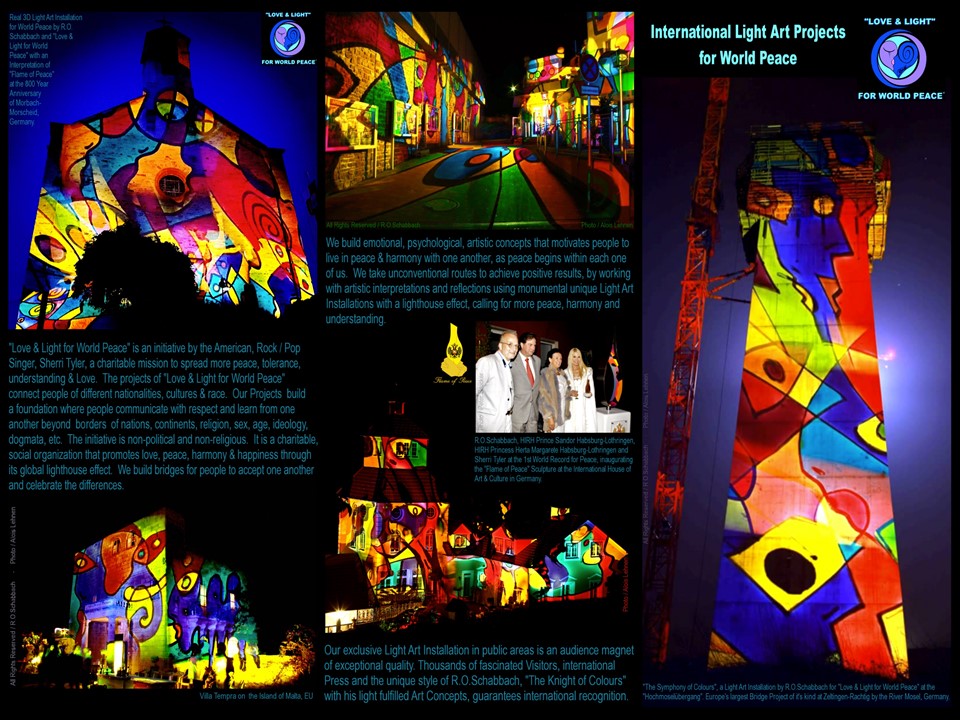This screenshot has height=720, width=960.
Task: Select the "We build emotional, psychological" paragraph
Action: click(479, 280)
